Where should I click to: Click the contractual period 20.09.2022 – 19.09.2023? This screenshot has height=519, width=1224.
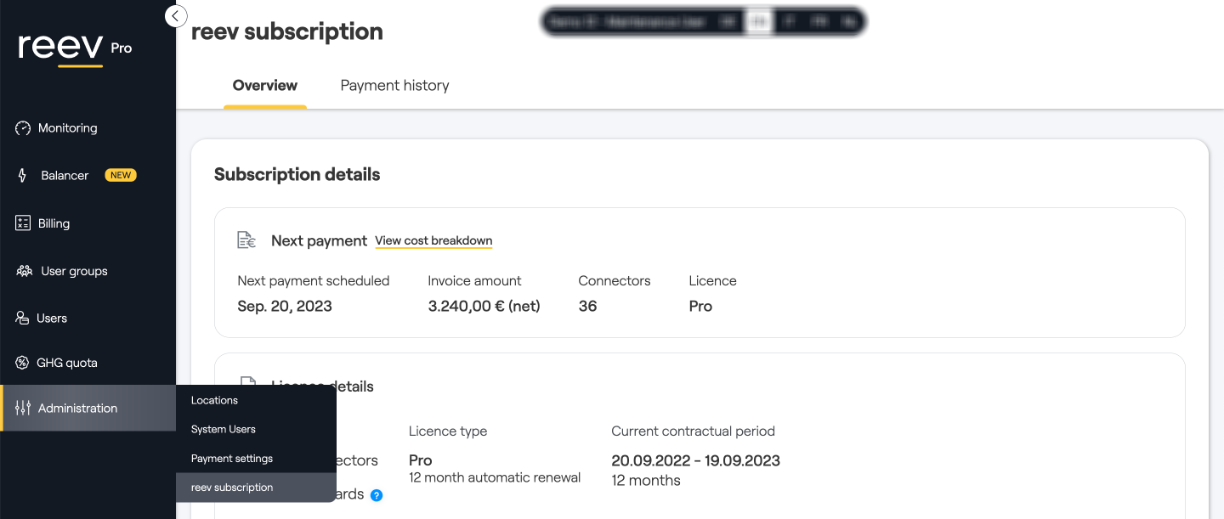coord(696,460)
